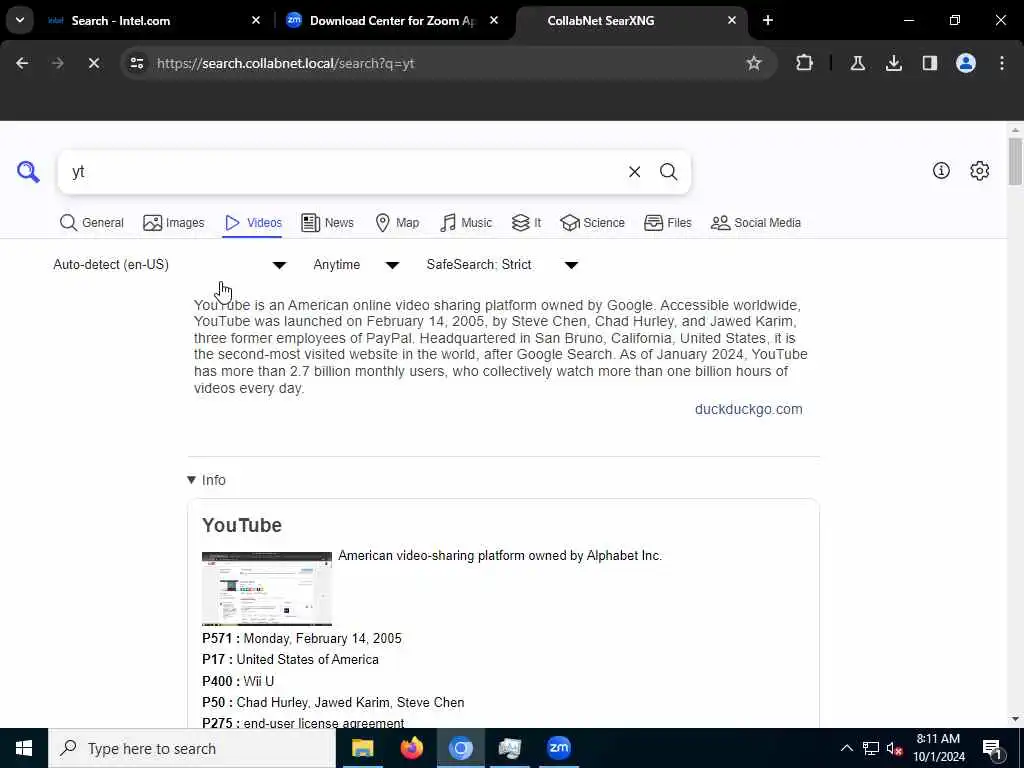Open the muted volume tray icon
This screenshot has width=1024, height=768.
coord(894,748)
